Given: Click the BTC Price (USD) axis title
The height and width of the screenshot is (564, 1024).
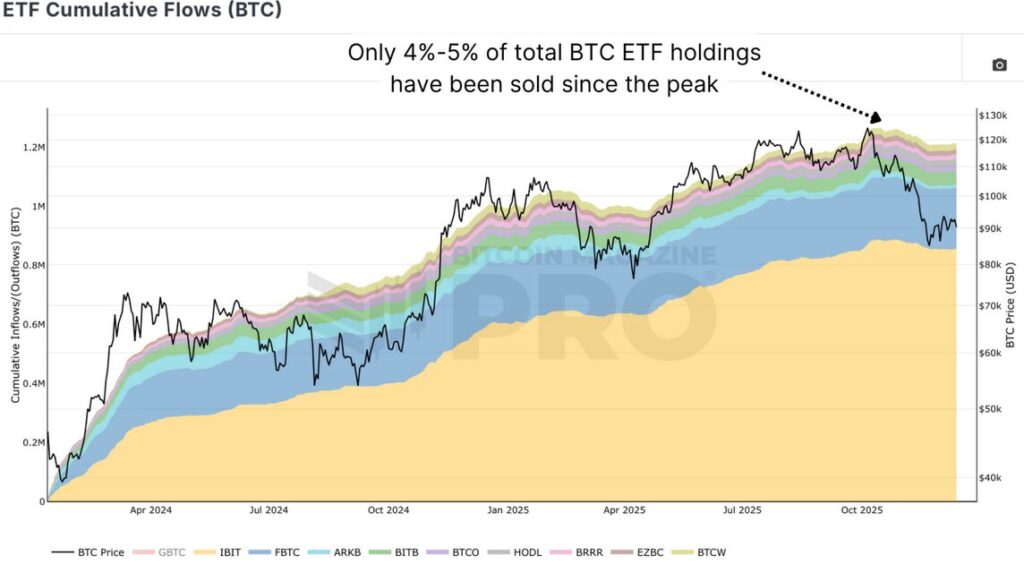Looking at the screenshot, I should pyautogui.click(x=1011, y=298).
